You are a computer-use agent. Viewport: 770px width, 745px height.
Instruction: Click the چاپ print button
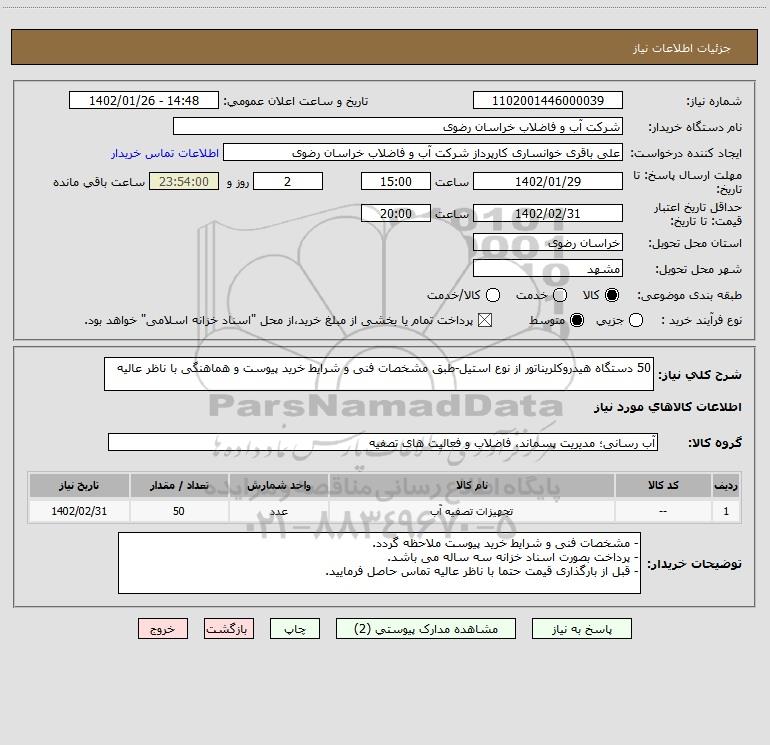[x=295, y=629]
